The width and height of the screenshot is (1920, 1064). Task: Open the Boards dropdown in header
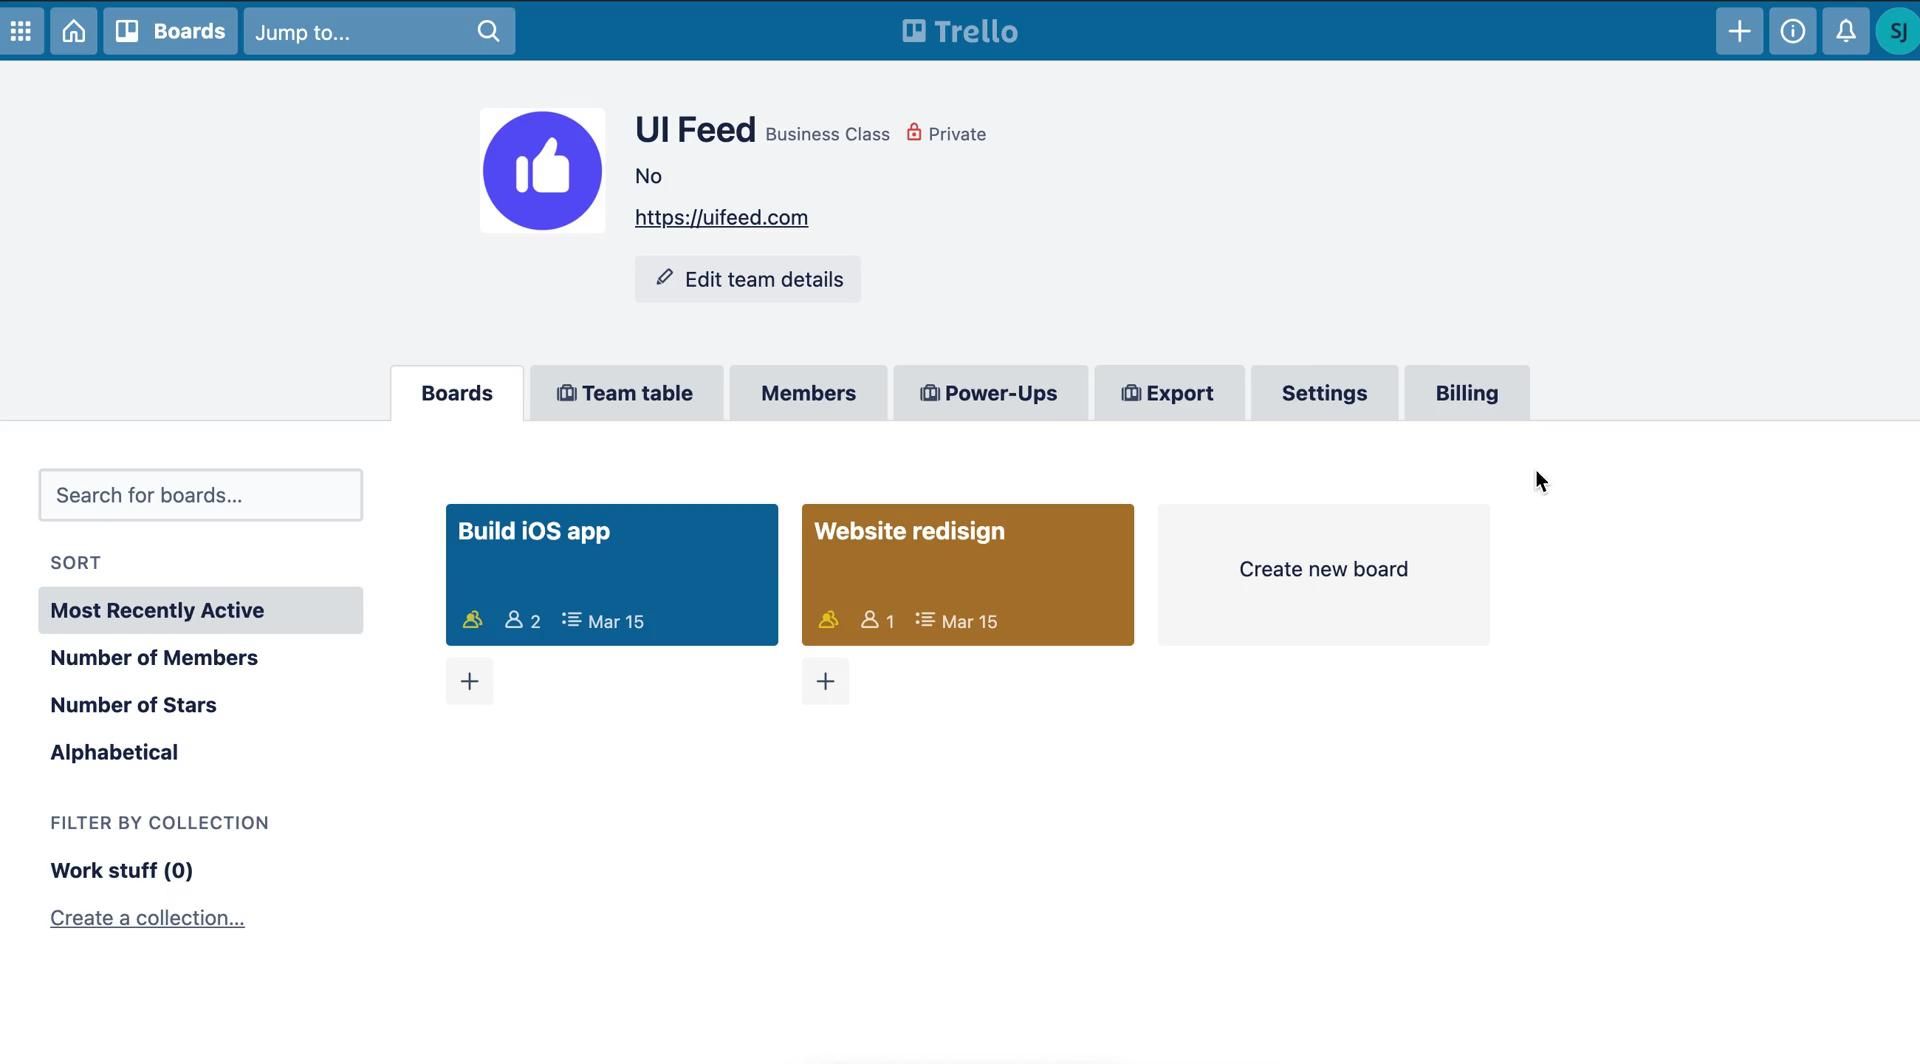170,31
